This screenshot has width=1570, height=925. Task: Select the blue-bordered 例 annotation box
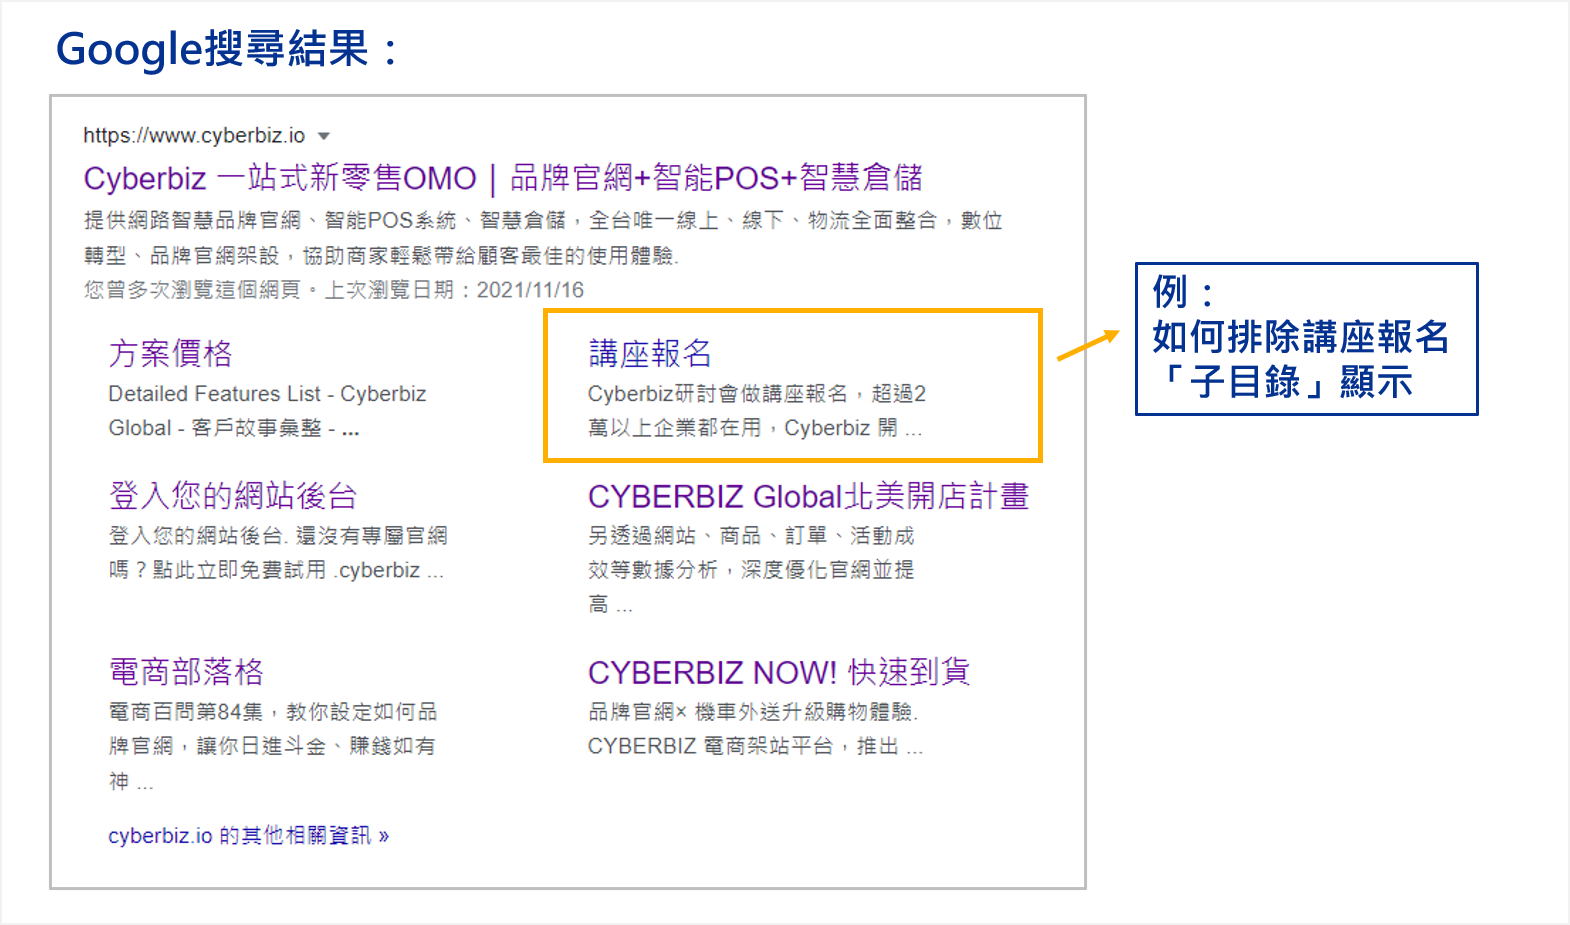pos(1305,338)
